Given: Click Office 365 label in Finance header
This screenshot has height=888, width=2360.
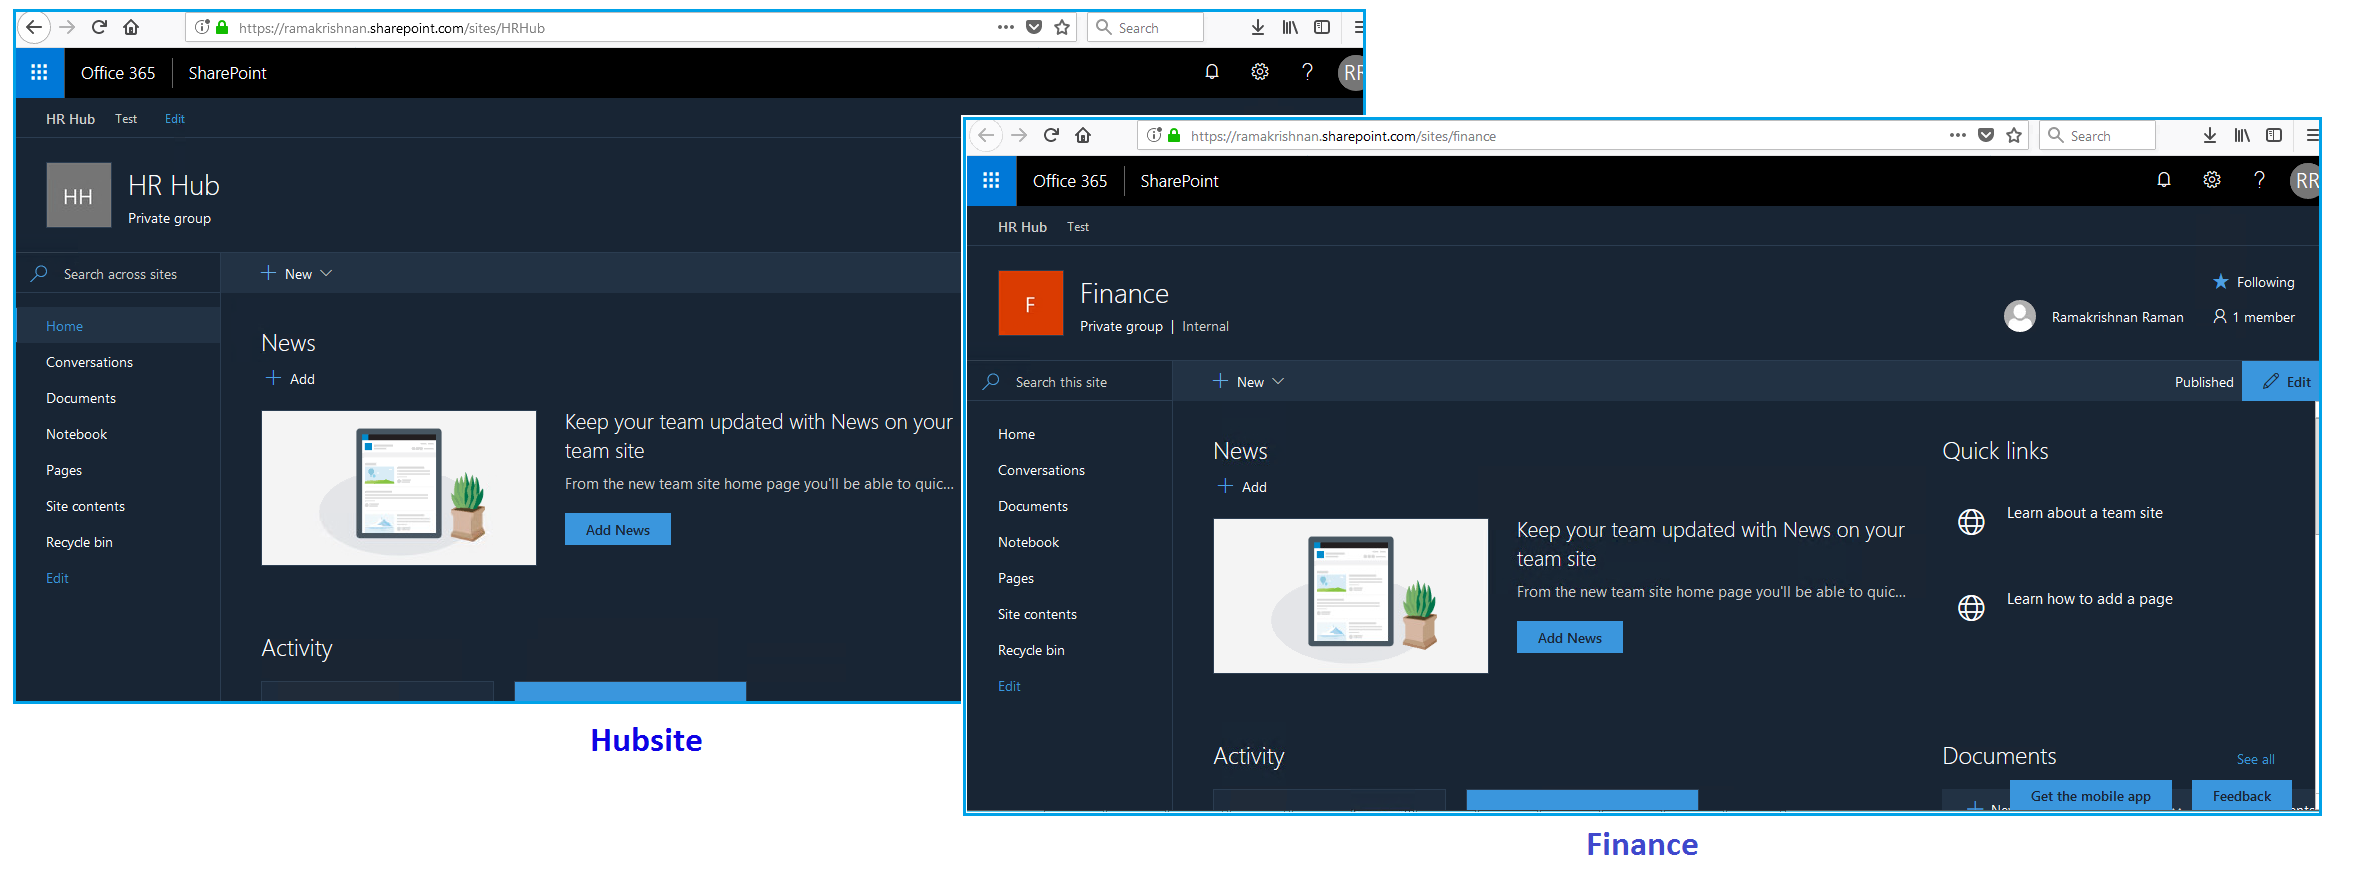Looking at the screenshot, I should tap(1070, 181).
